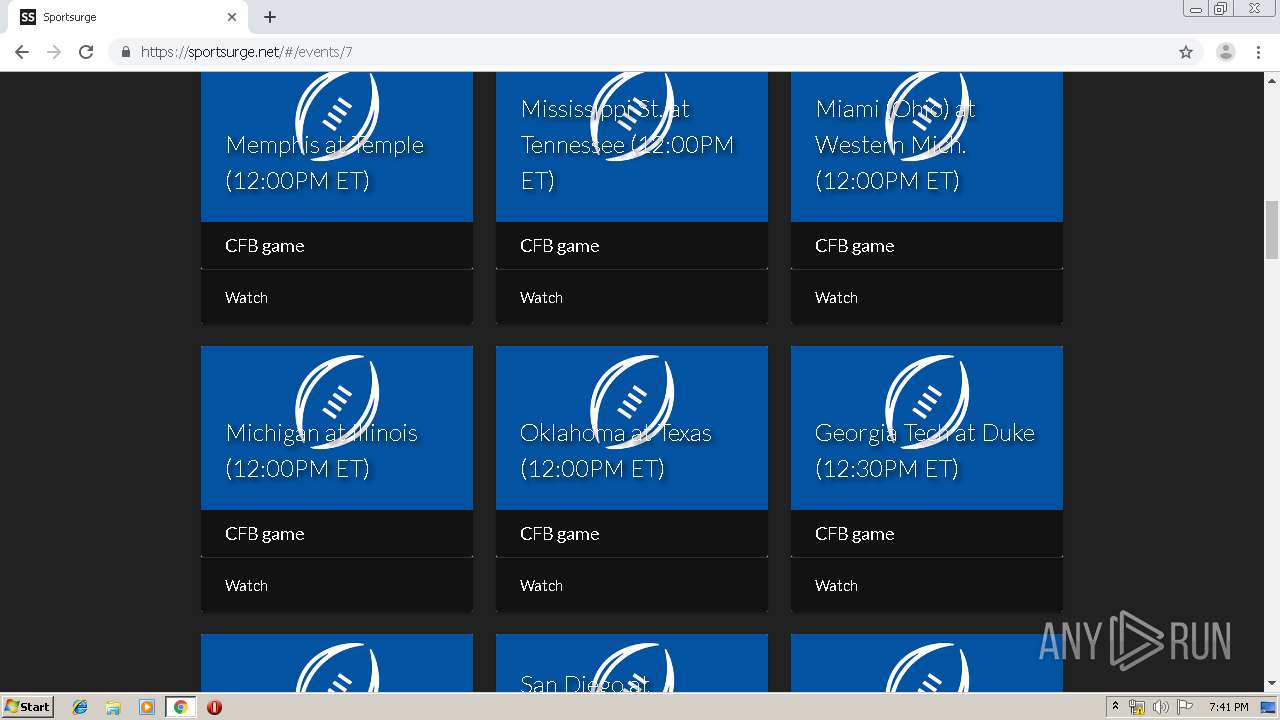
Task: Click the Action Center flag icon
Action: 1185,707
